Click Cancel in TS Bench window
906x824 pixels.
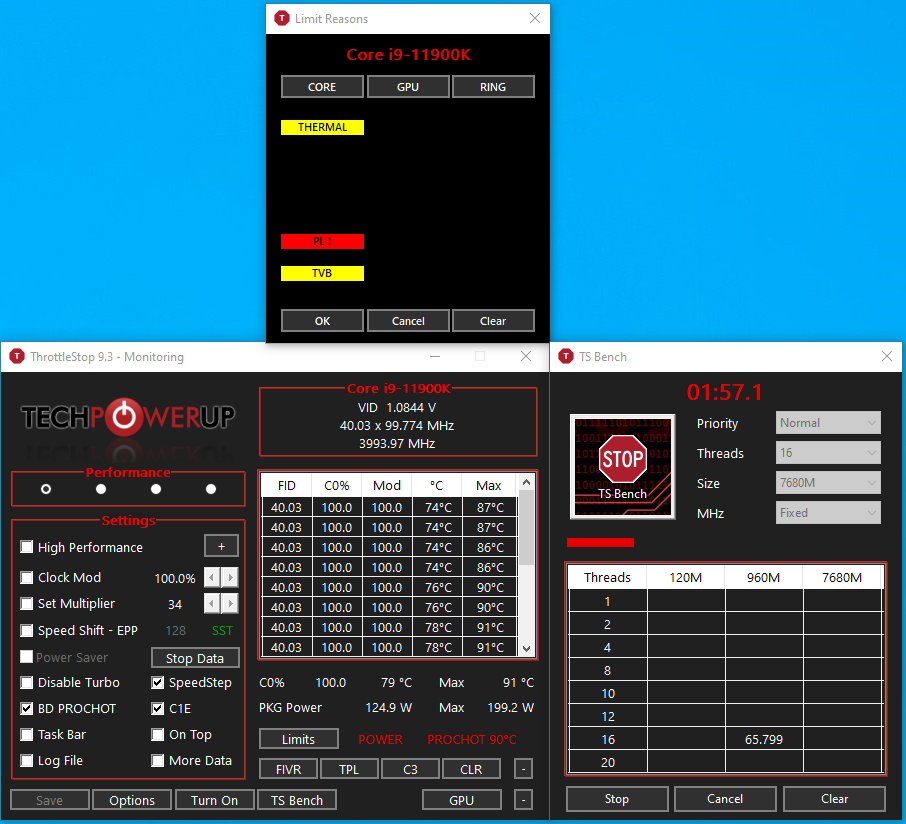click(725, 799)
